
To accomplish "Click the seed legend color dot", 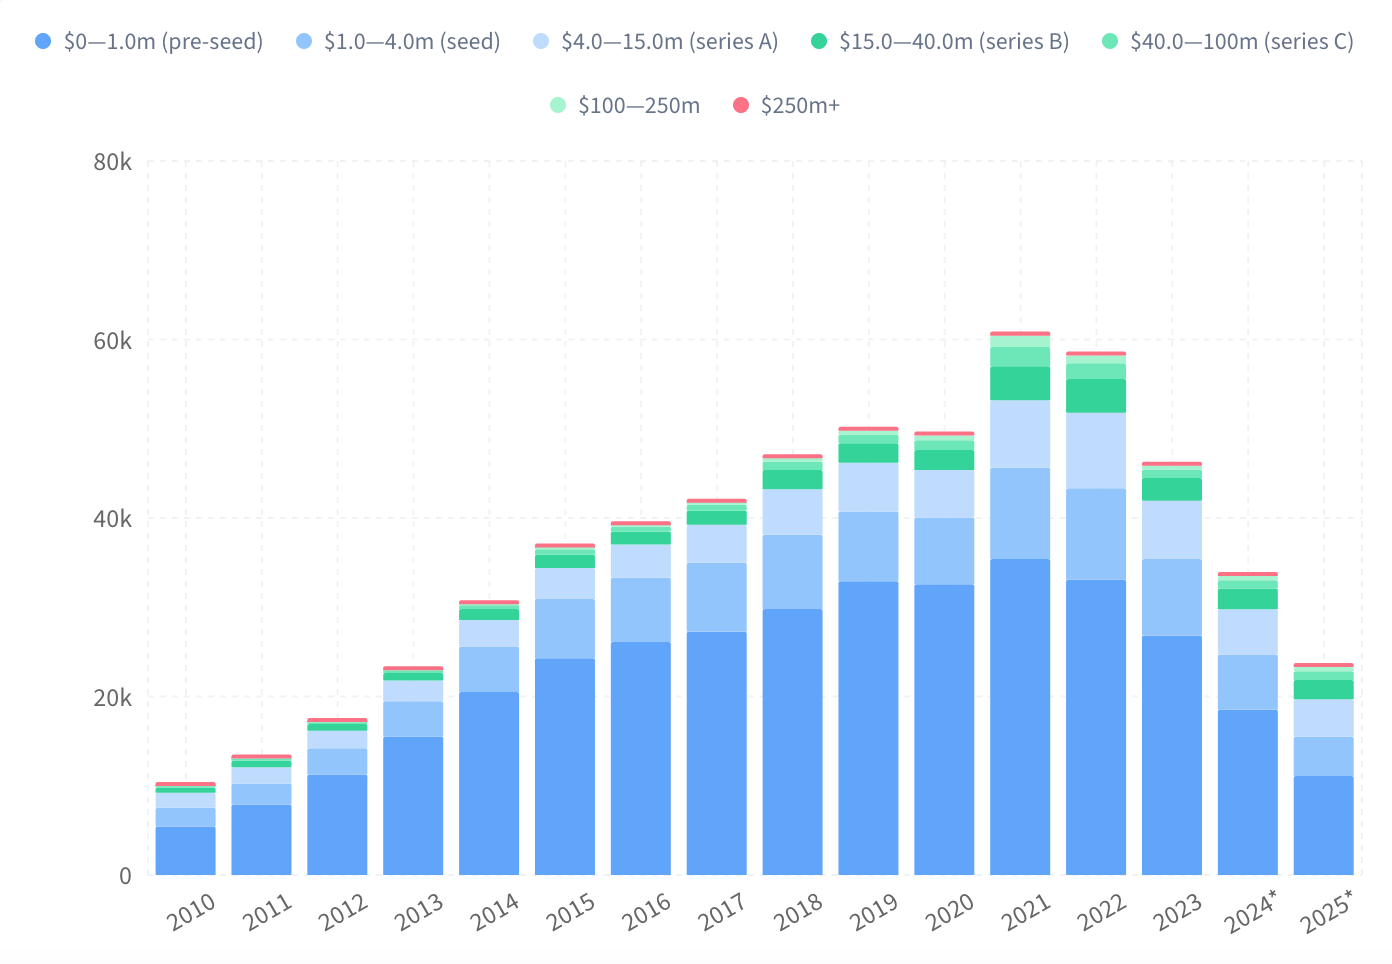I will point(304,41).
